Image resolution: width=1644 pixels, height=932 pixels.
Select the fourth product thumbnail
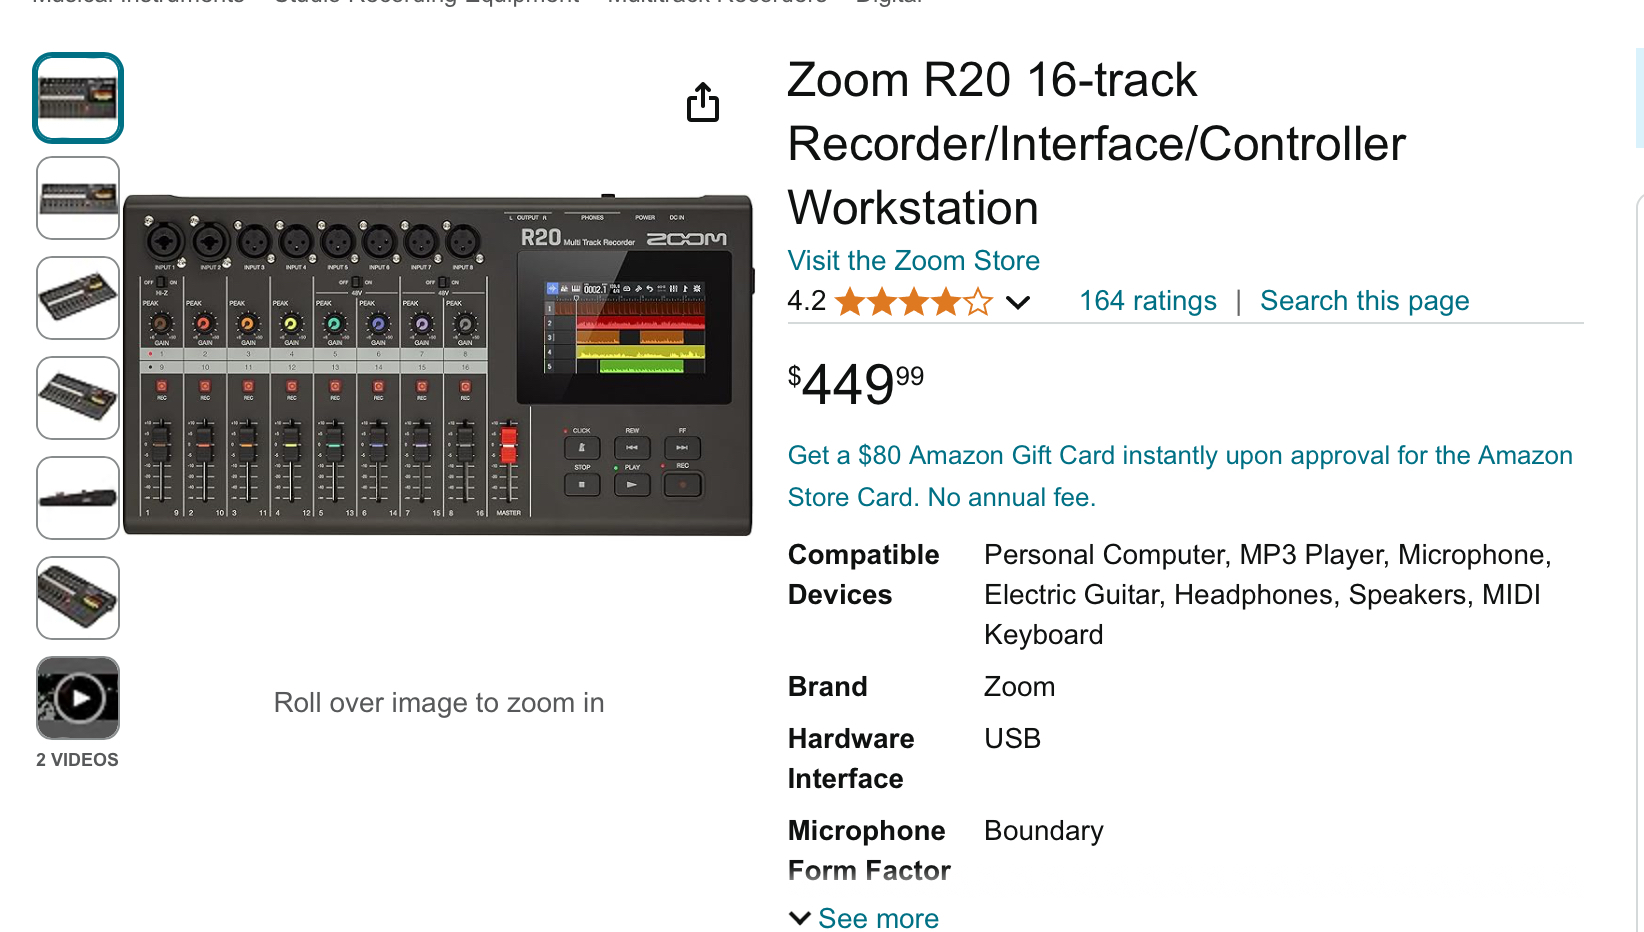point(78,398)
